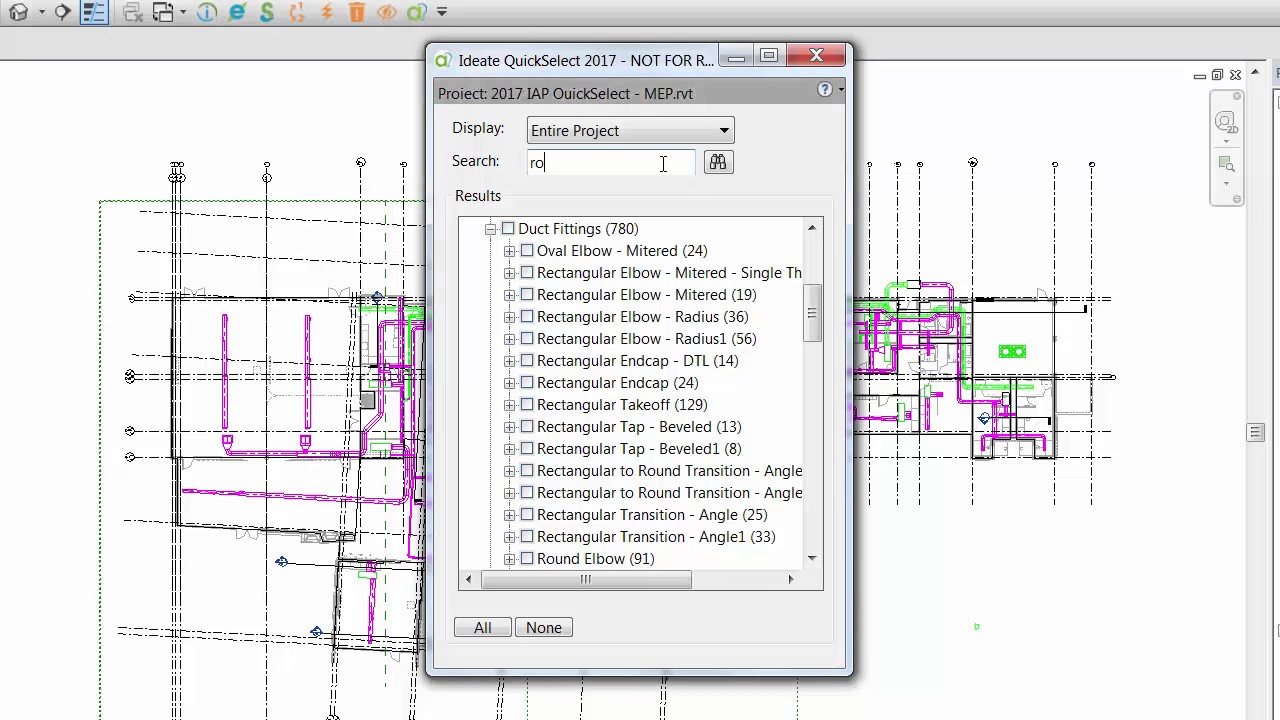
Task: Click the orange trash can toolbar icon
Action: [x=357, y=13]
